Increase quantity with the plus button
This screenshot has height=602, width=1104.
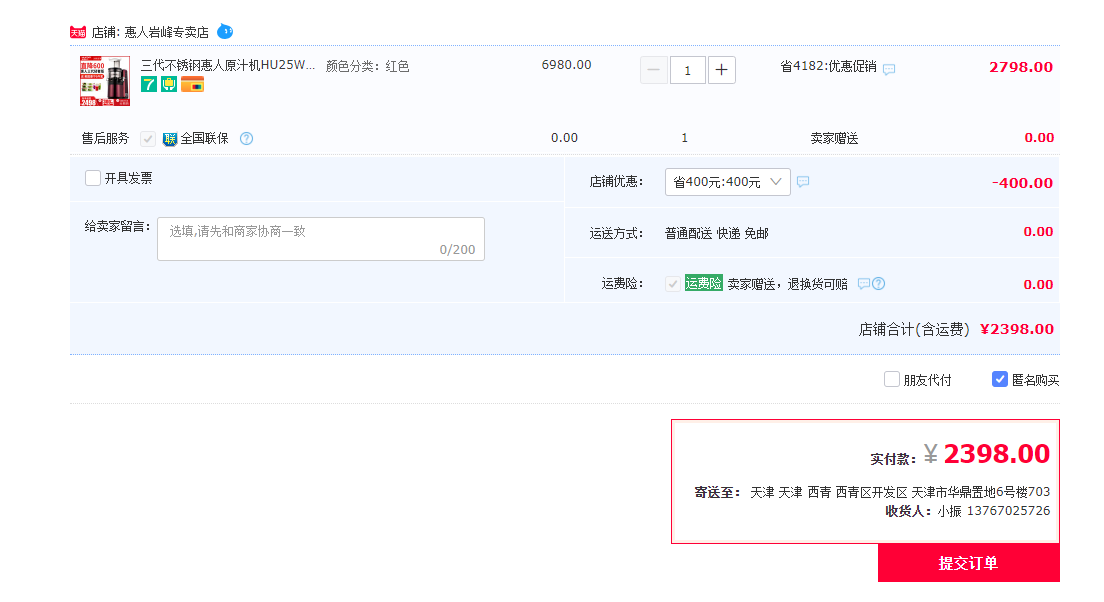[722, 70]
